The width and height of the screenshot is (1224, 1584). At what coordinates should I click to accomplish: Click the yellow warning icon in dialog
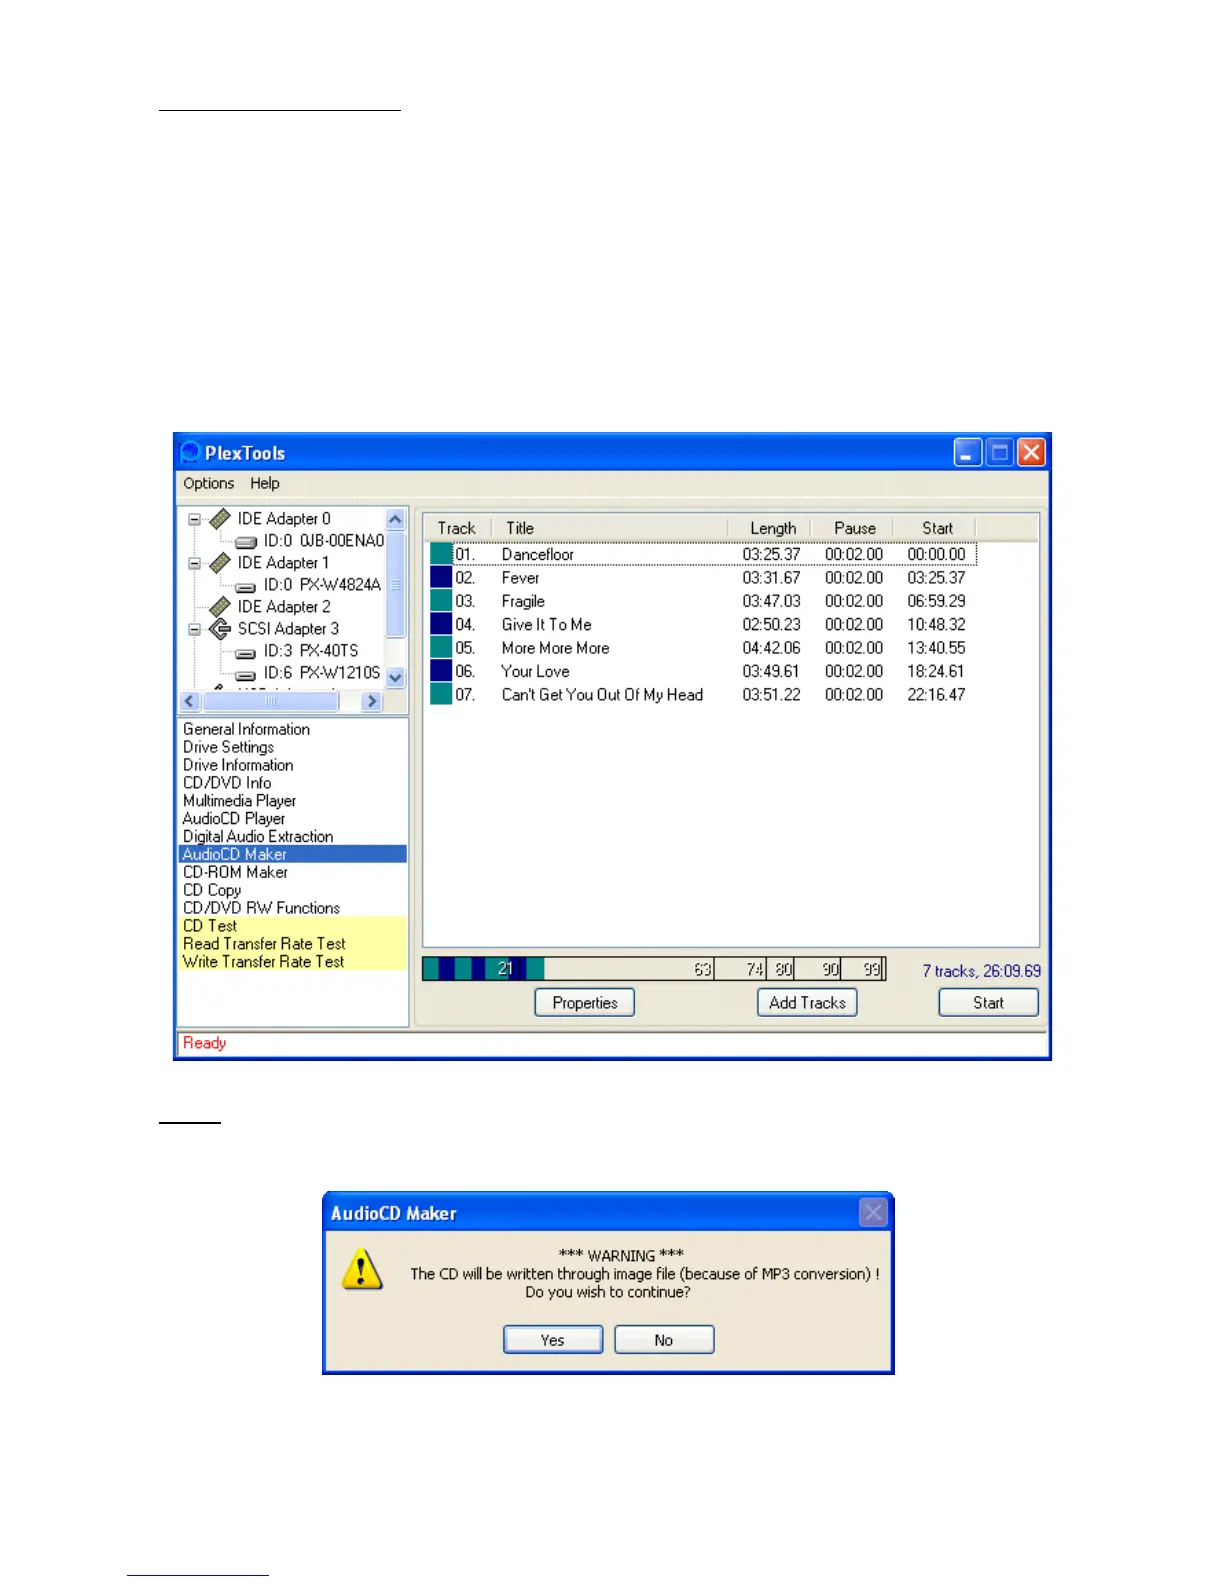click(x=362, y=1269)
